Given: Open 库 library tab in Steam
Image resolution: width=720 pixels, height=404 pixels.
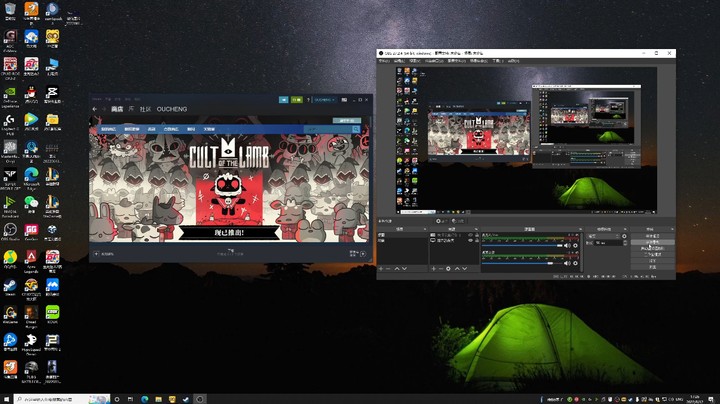Looking at the screenshot, I should [131, 109].
